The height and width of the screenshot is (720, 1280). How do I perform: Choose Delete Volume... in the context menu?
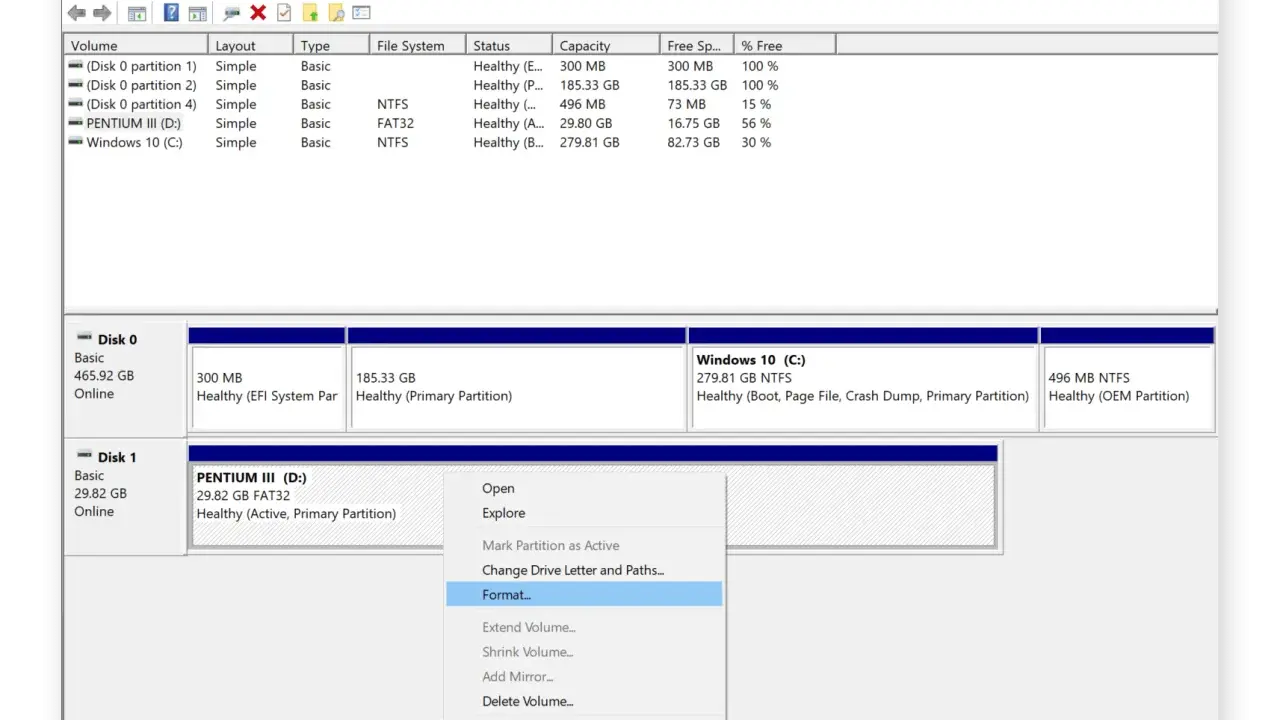pos(584,701)
